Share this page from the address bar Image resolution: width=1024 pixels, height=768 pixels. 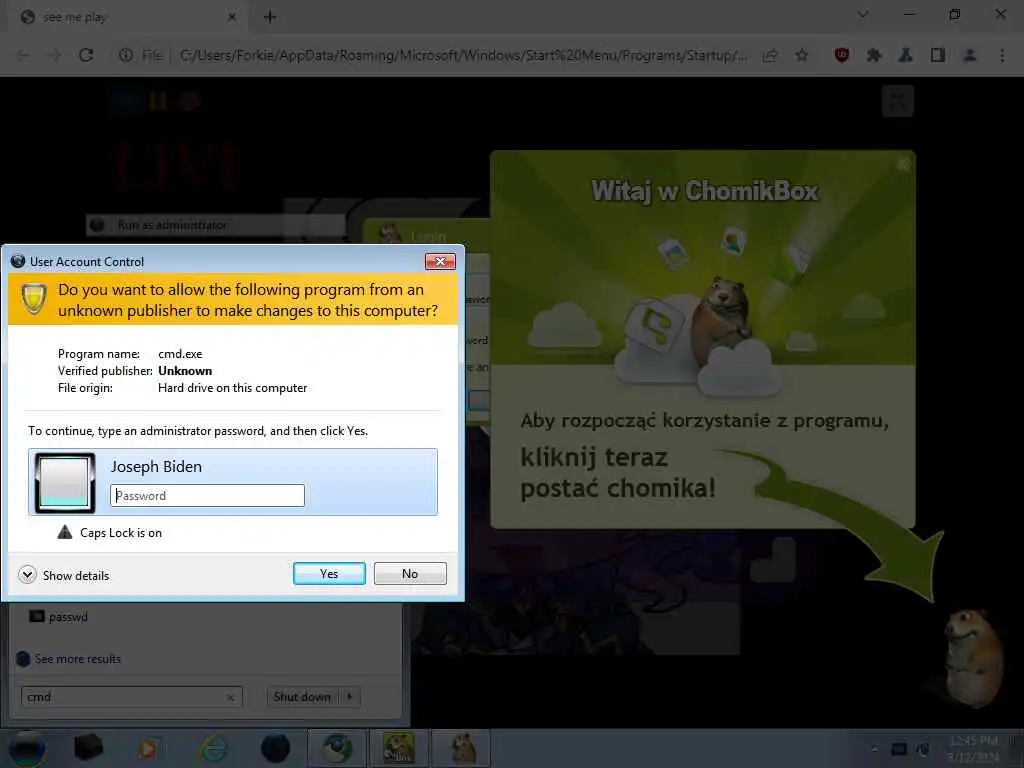pos(770,55)
